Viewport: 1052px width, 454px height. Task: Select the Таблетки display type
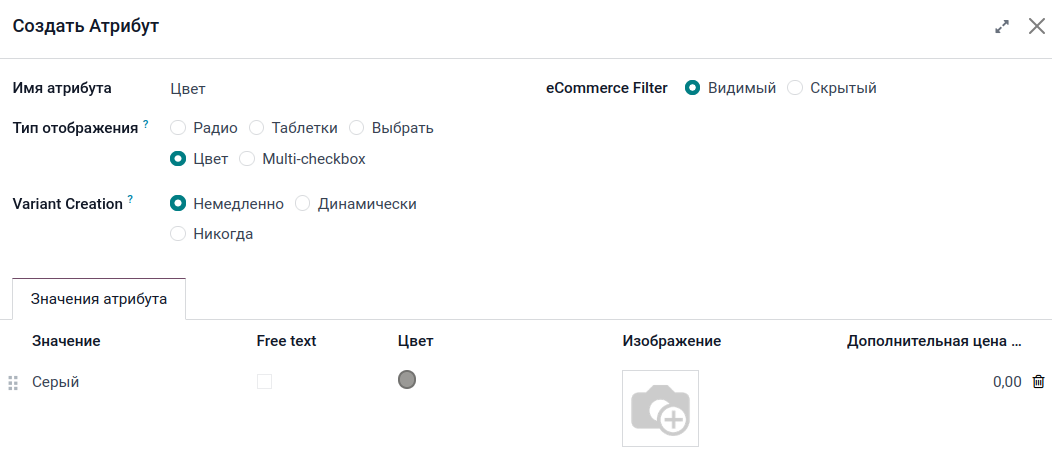256,128
